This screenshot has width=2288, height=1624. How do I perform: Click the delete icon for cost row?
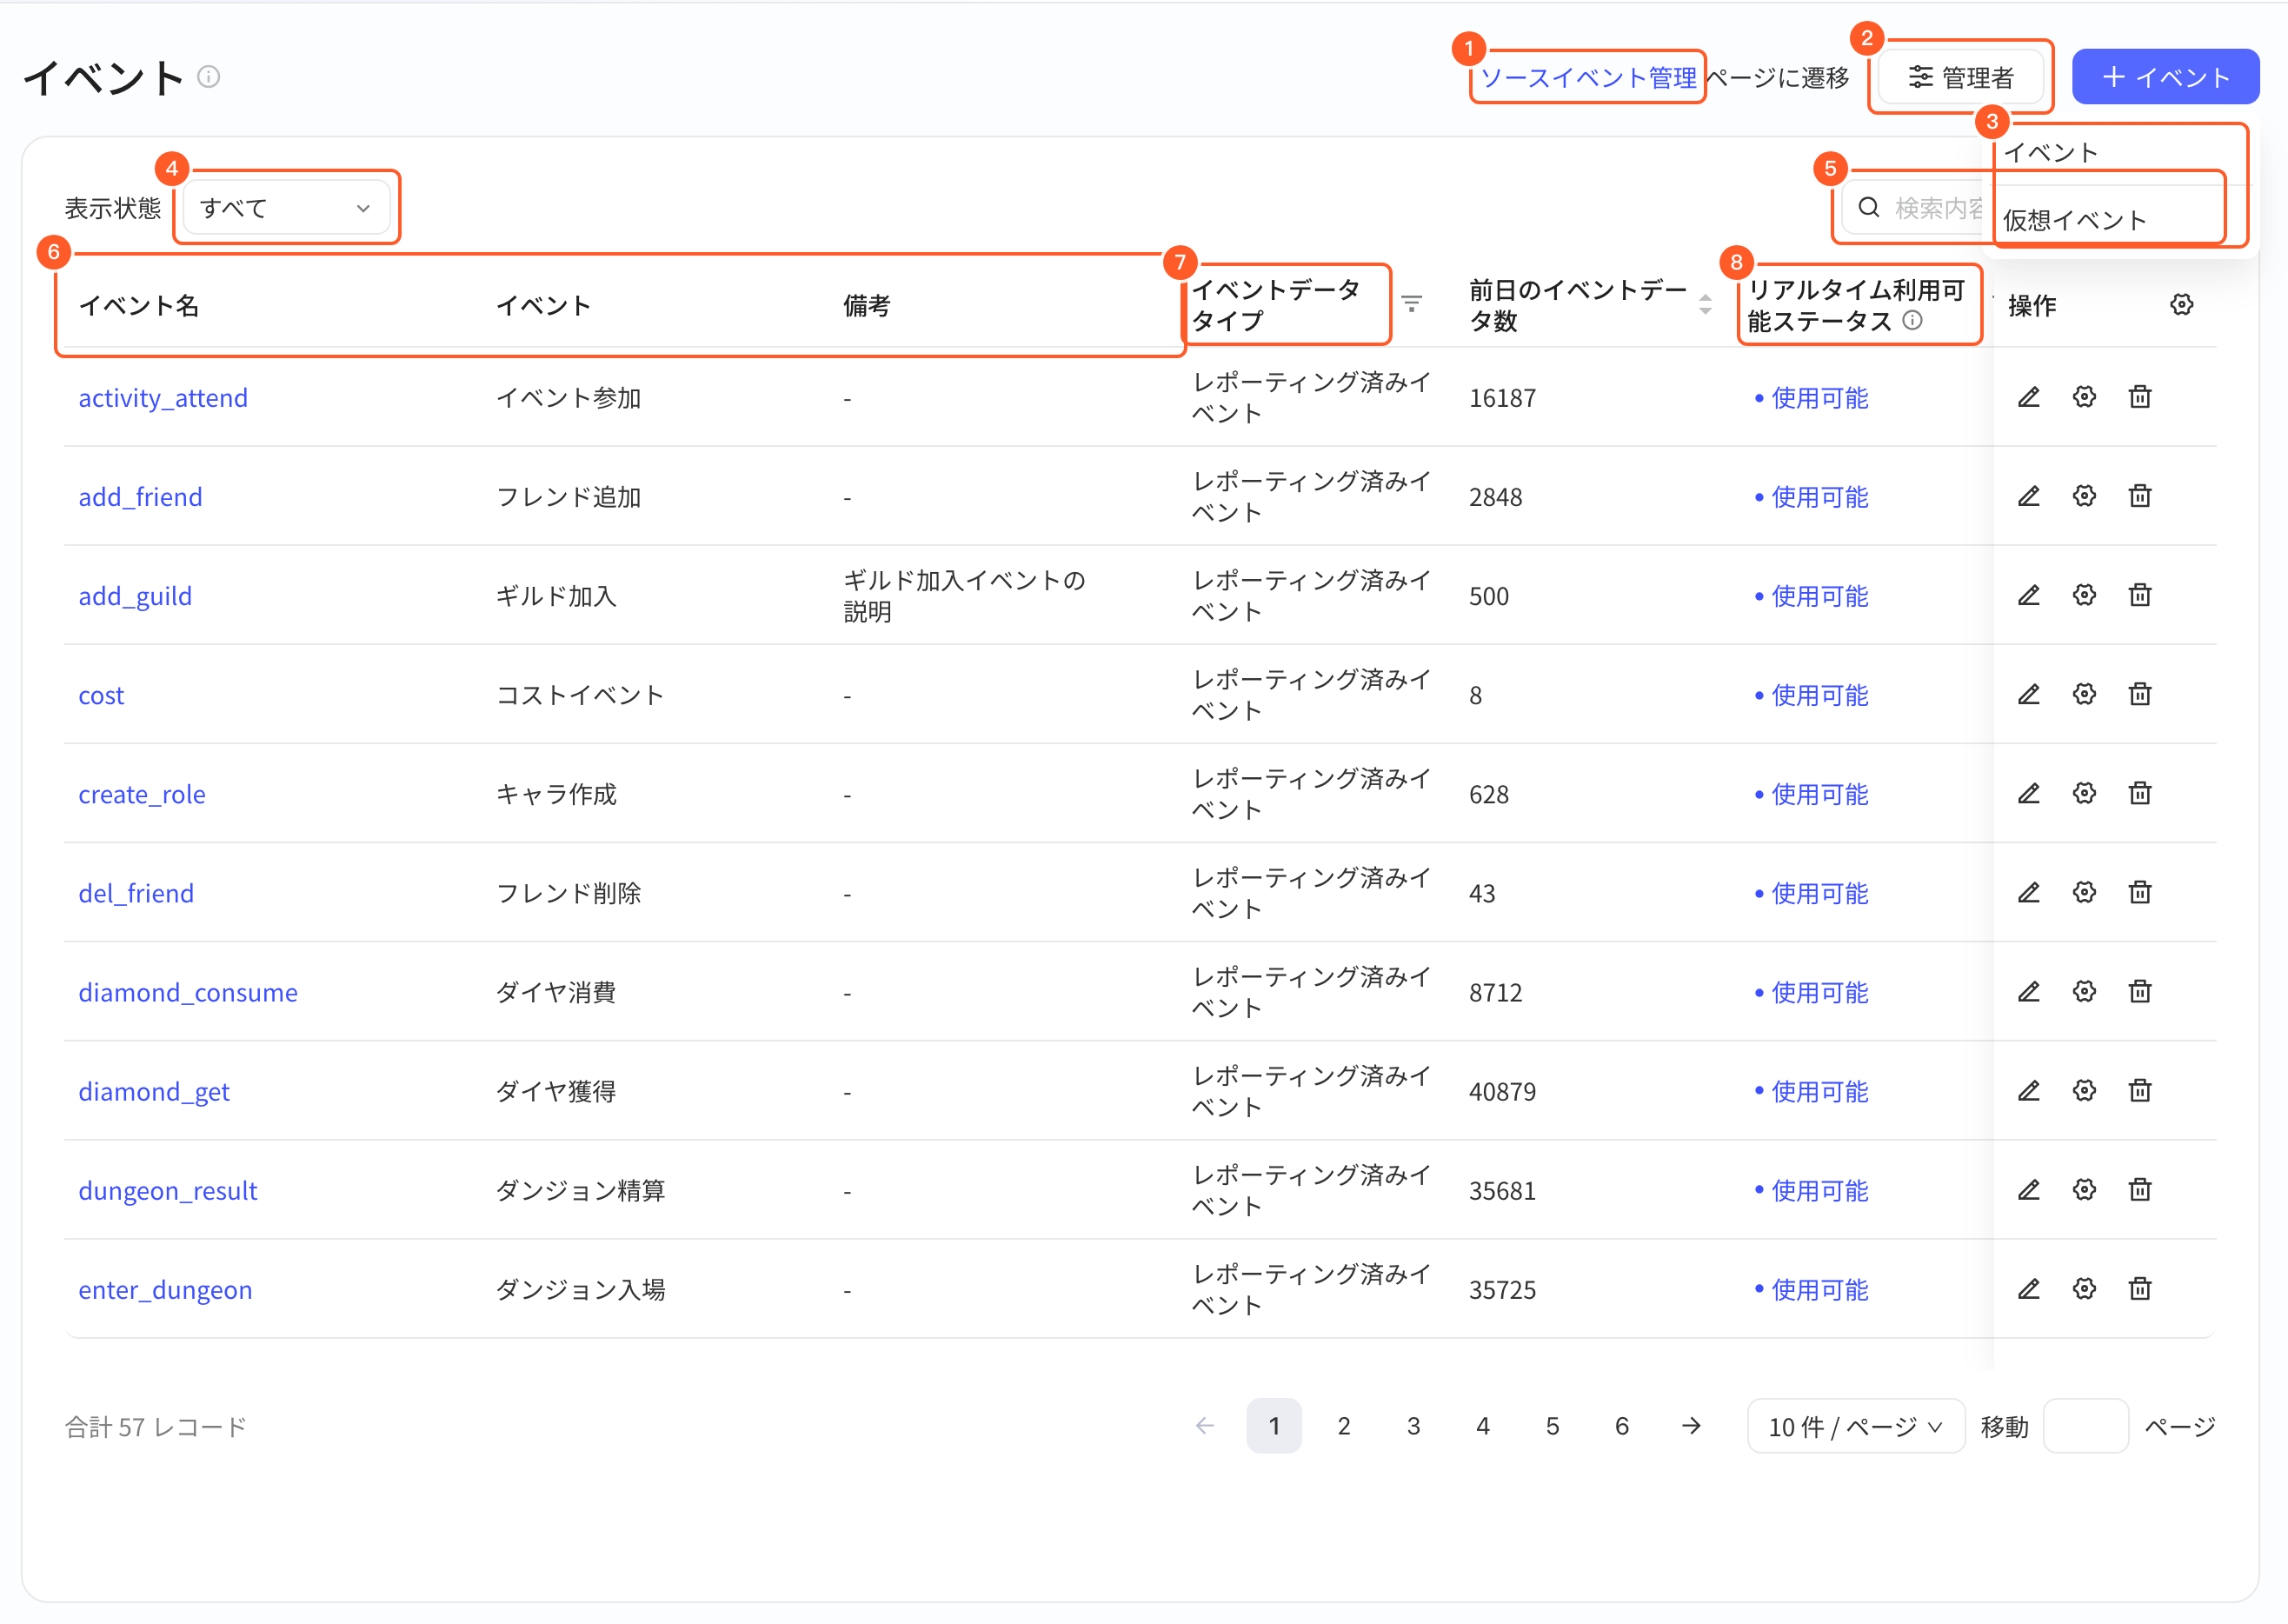pyautogui.click(x=2140, y=694)
